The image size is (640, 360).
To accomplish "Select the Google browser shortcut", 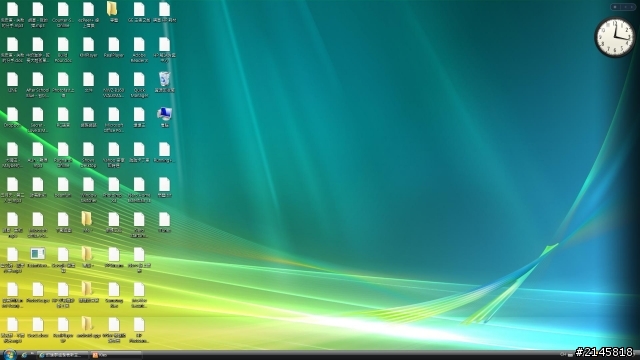I will click(63, 261).
